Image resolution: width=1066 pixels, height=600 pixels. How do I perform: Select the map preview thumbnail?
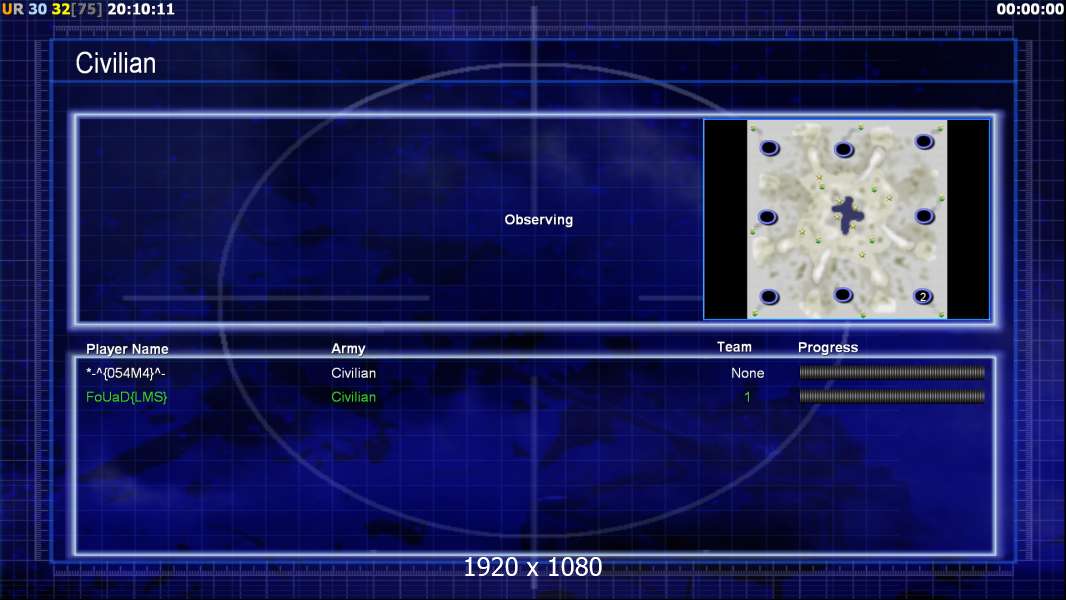tap(846, 219)
